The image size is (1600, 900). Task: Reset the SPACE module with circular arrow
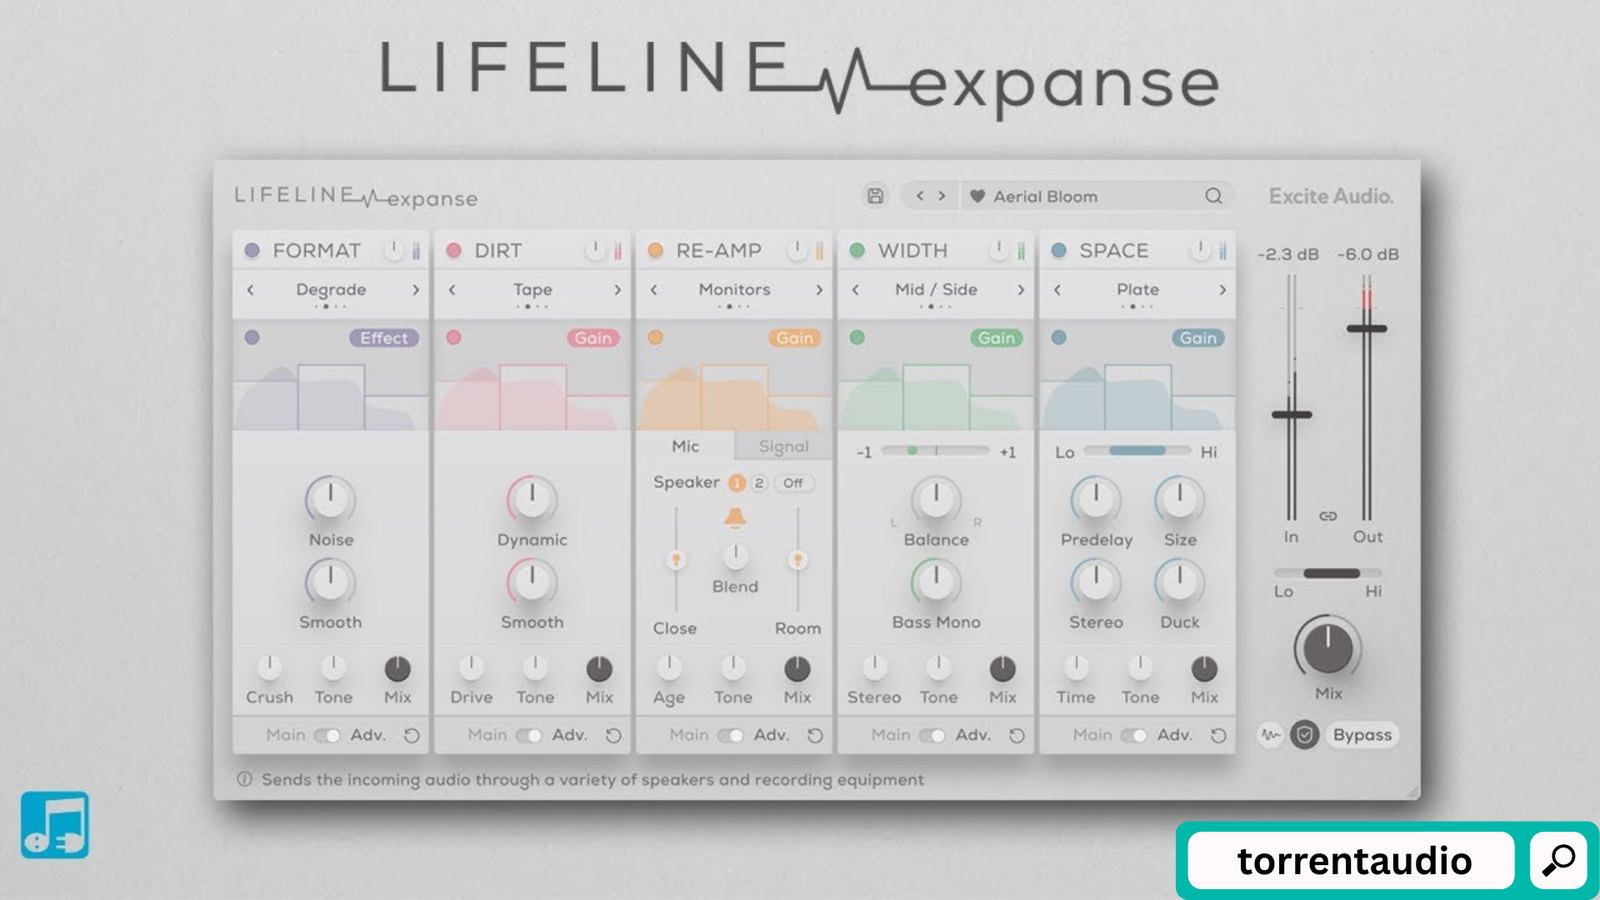[1218, 735]
